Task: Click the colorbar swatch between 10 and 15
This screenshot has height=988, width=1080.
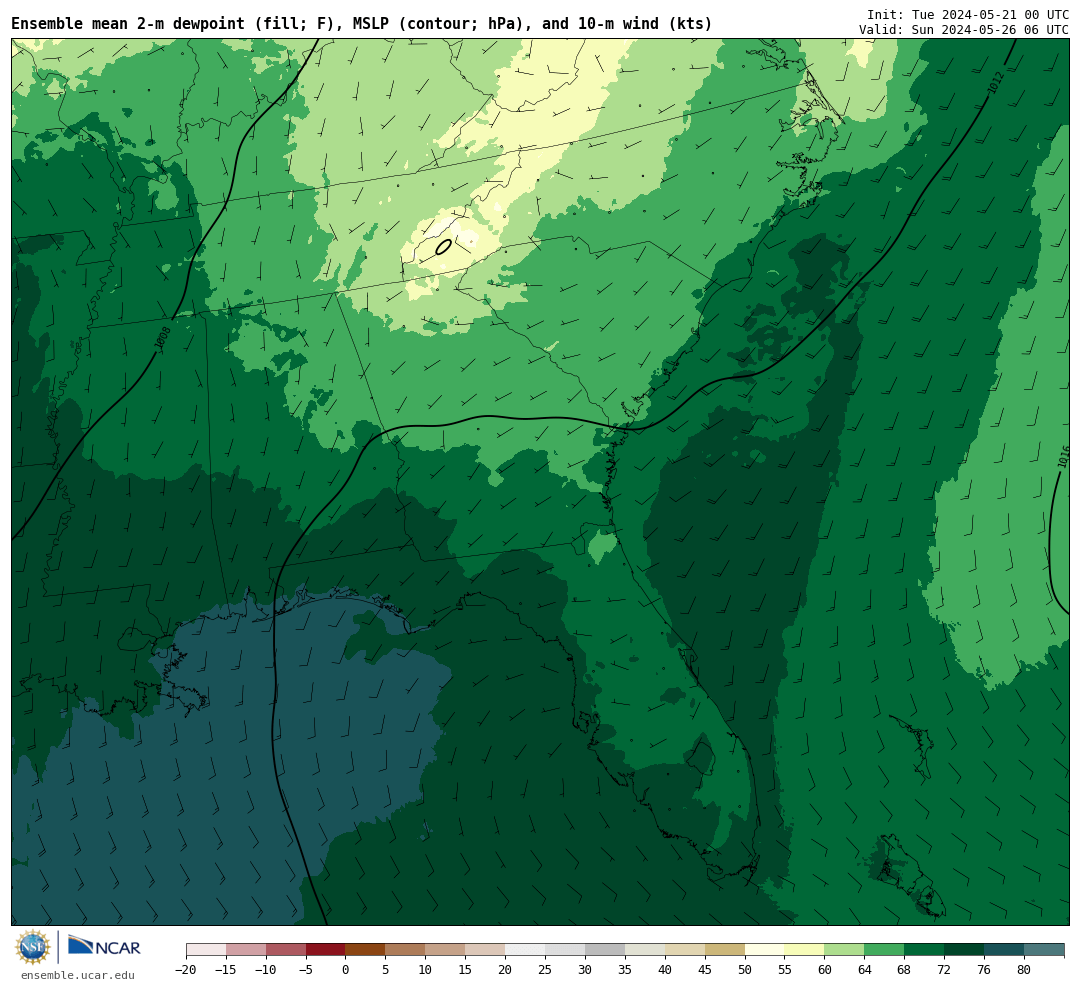Action: 445,950
